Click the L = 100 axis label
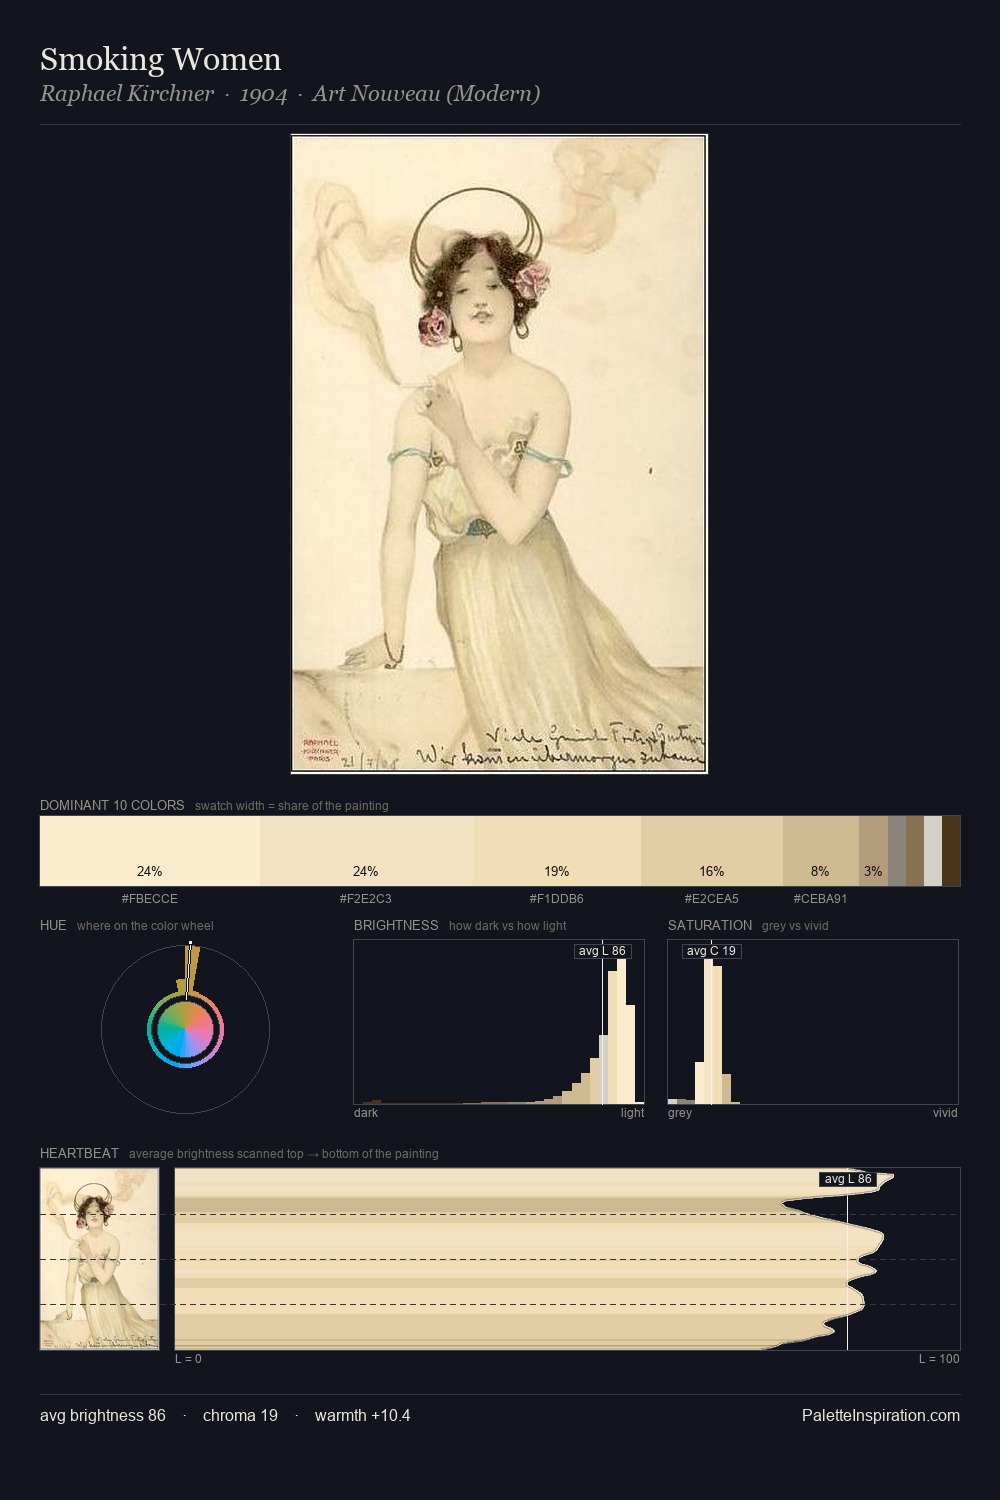Screen dimensions: 1000x1500 [x=939, y=1358]
